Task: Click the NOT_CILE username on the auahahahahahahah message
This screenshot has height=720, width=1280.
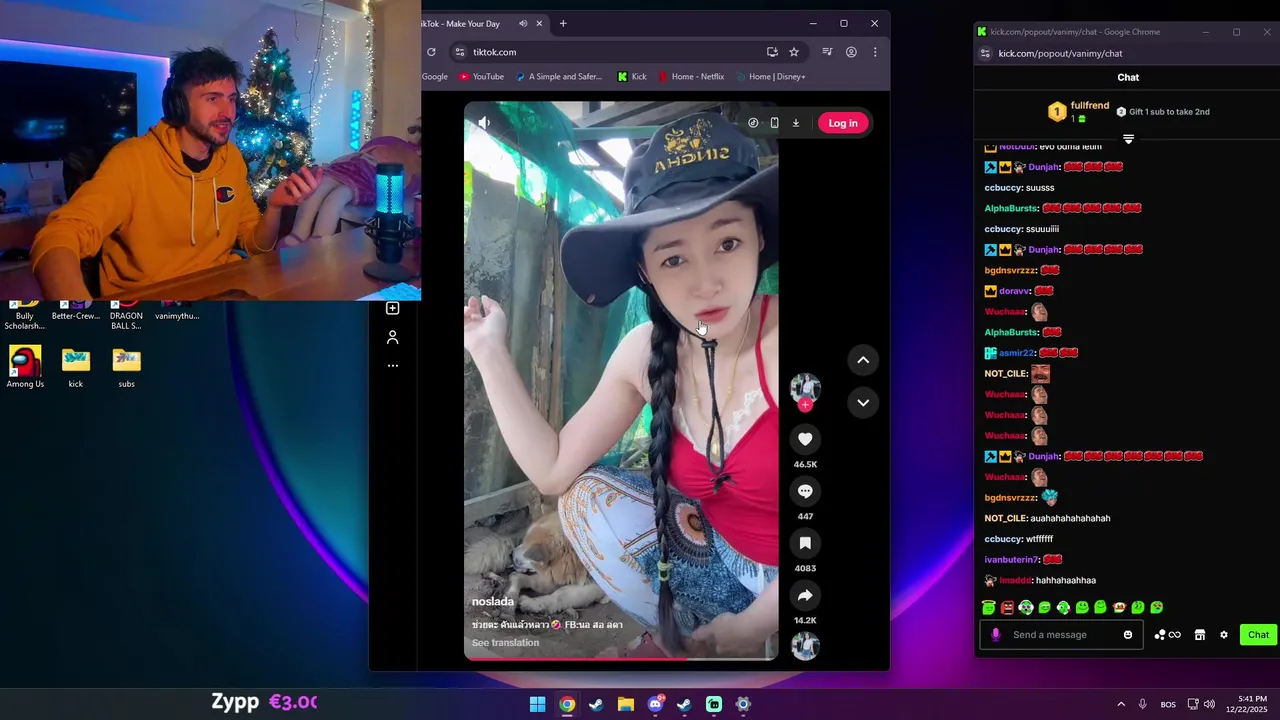Action: [x=1006, y=518]
